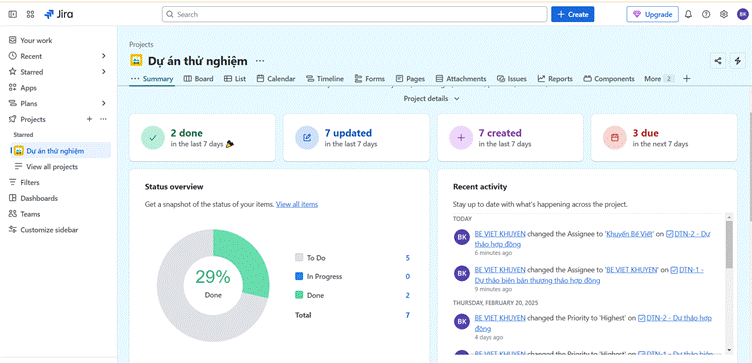Switch to the Board tab
Viewport: 752px width, 363px height.
pos(199,79)
